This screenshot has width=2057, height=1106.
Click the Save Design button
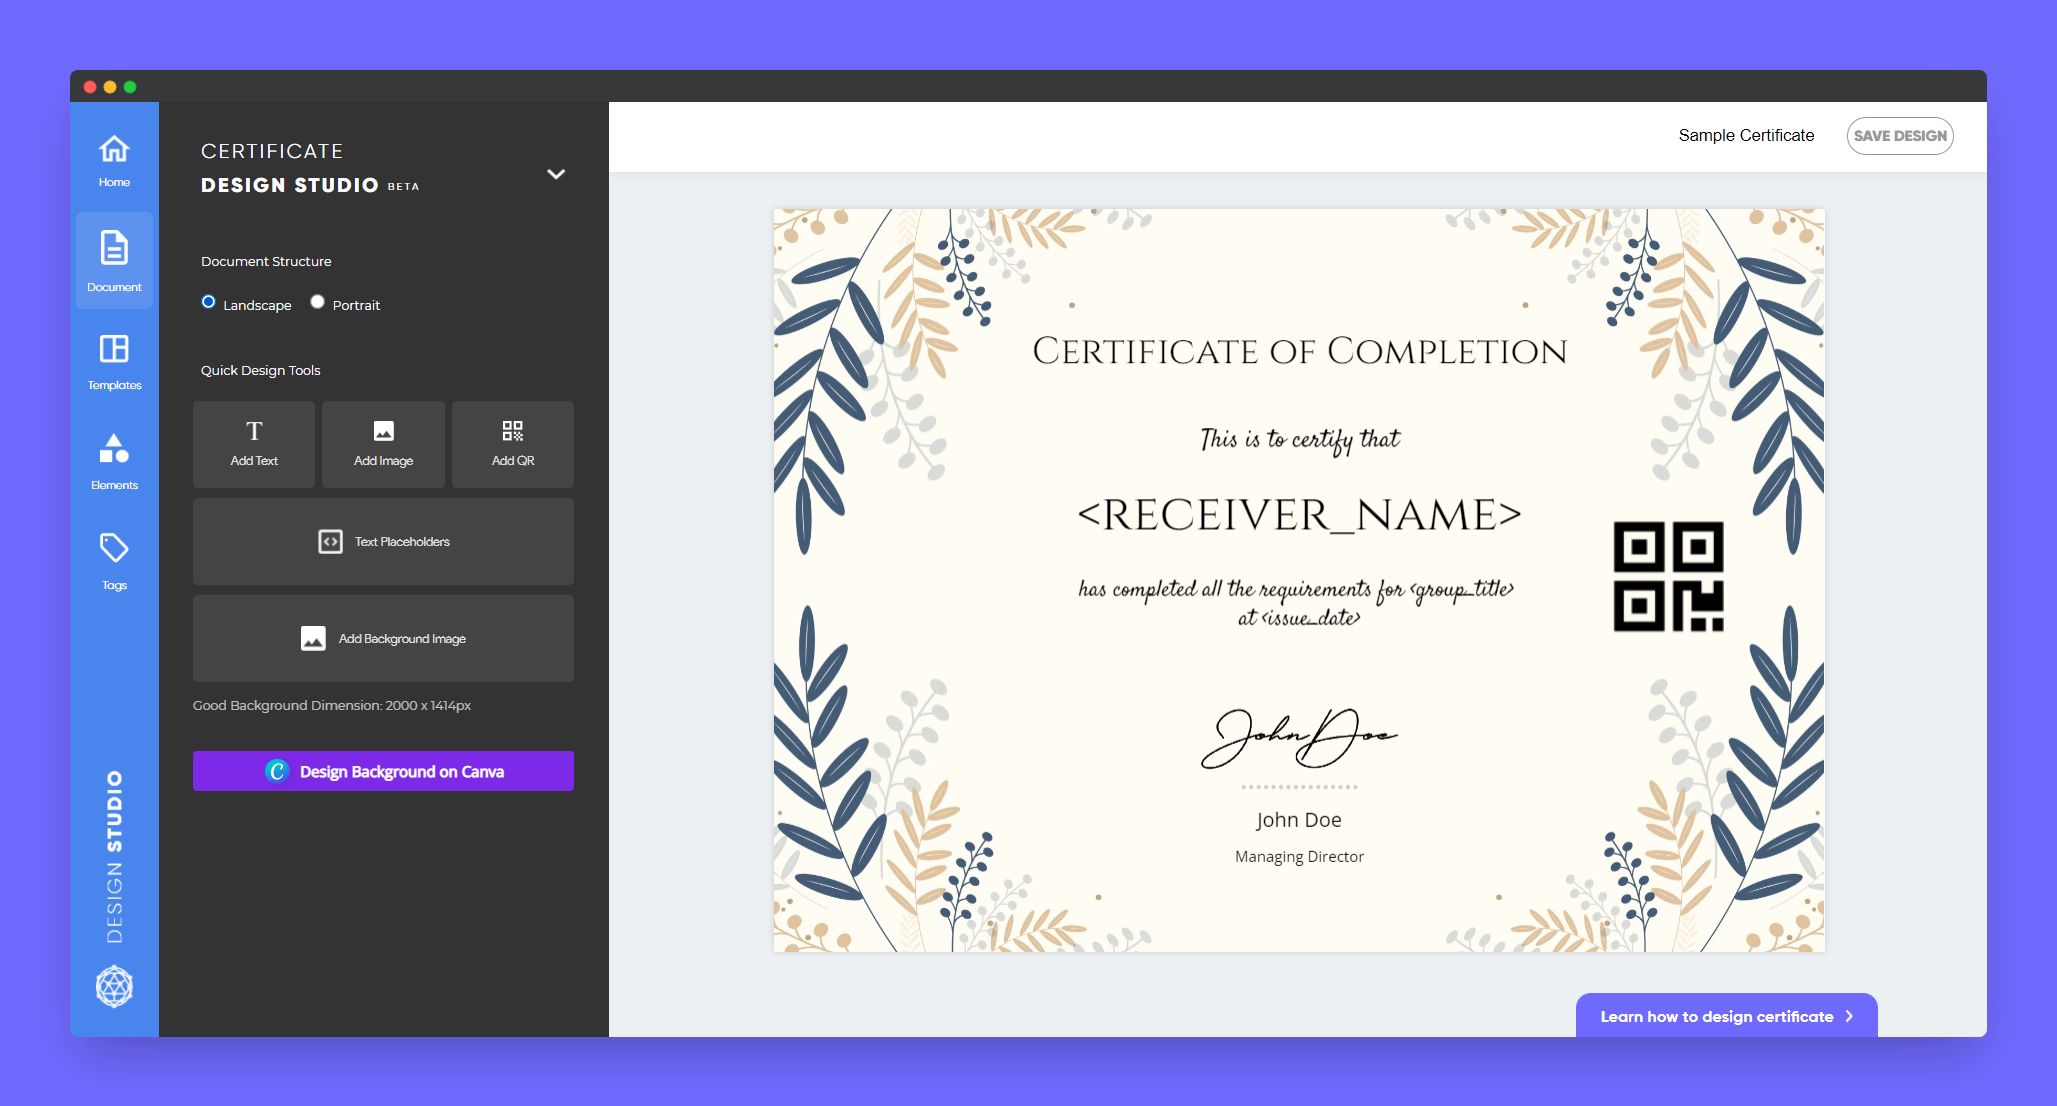[x=1898, y=135]
